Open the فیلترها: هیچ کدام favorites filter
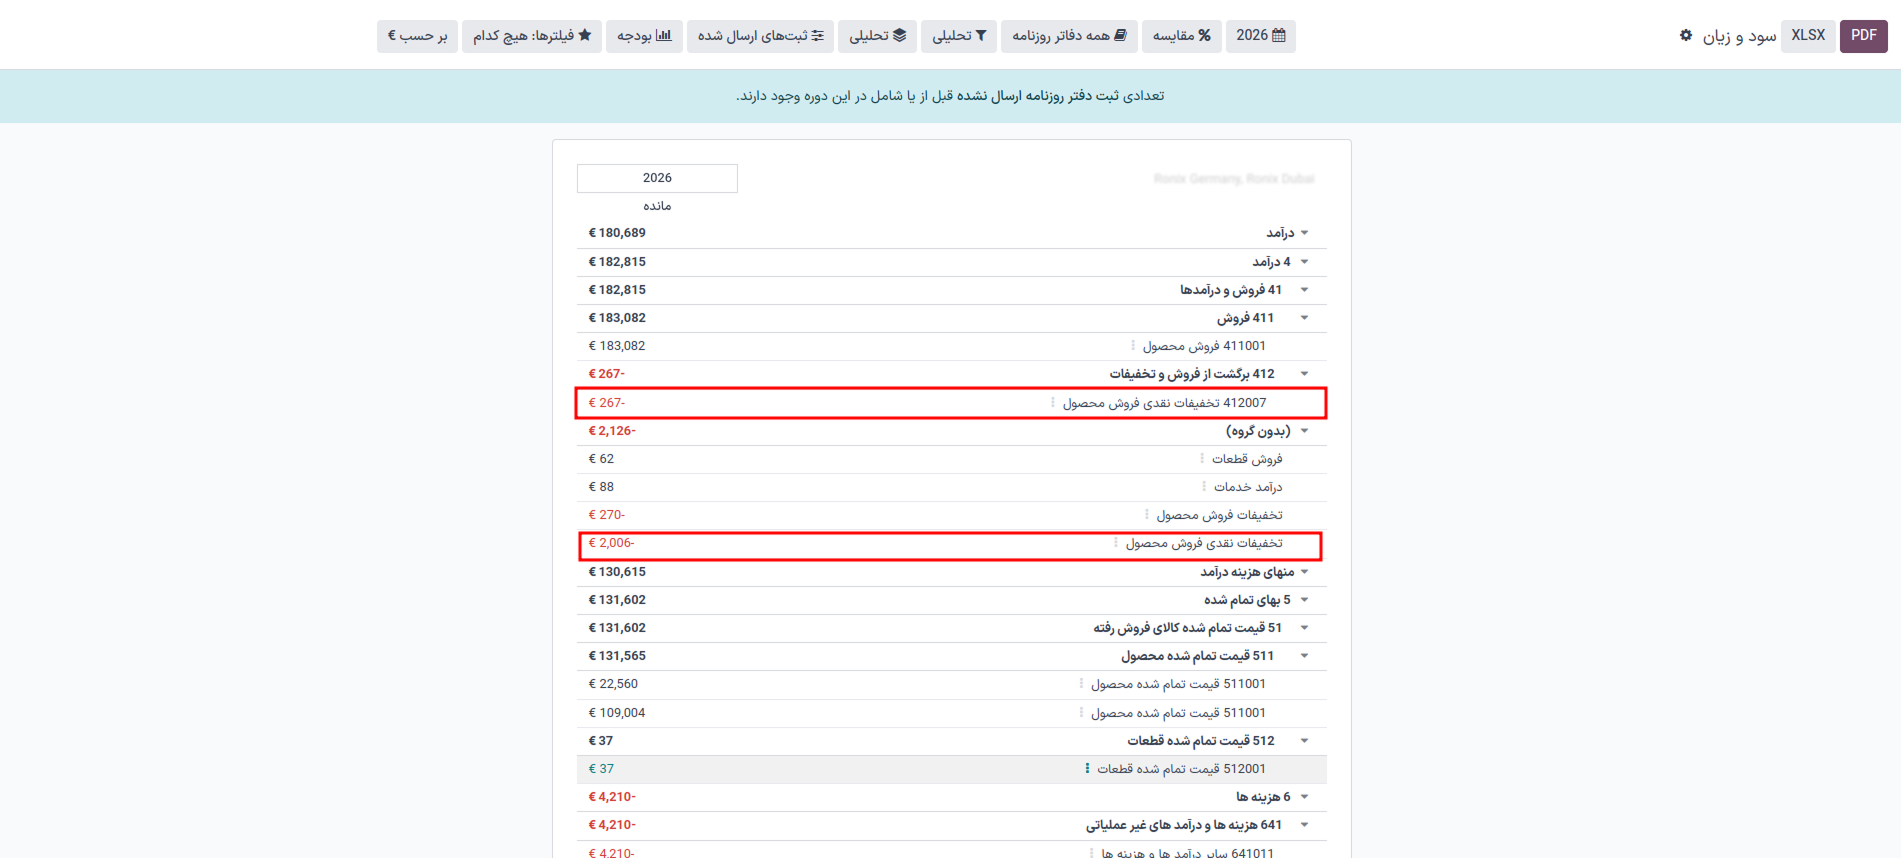 tap(531, 35)
